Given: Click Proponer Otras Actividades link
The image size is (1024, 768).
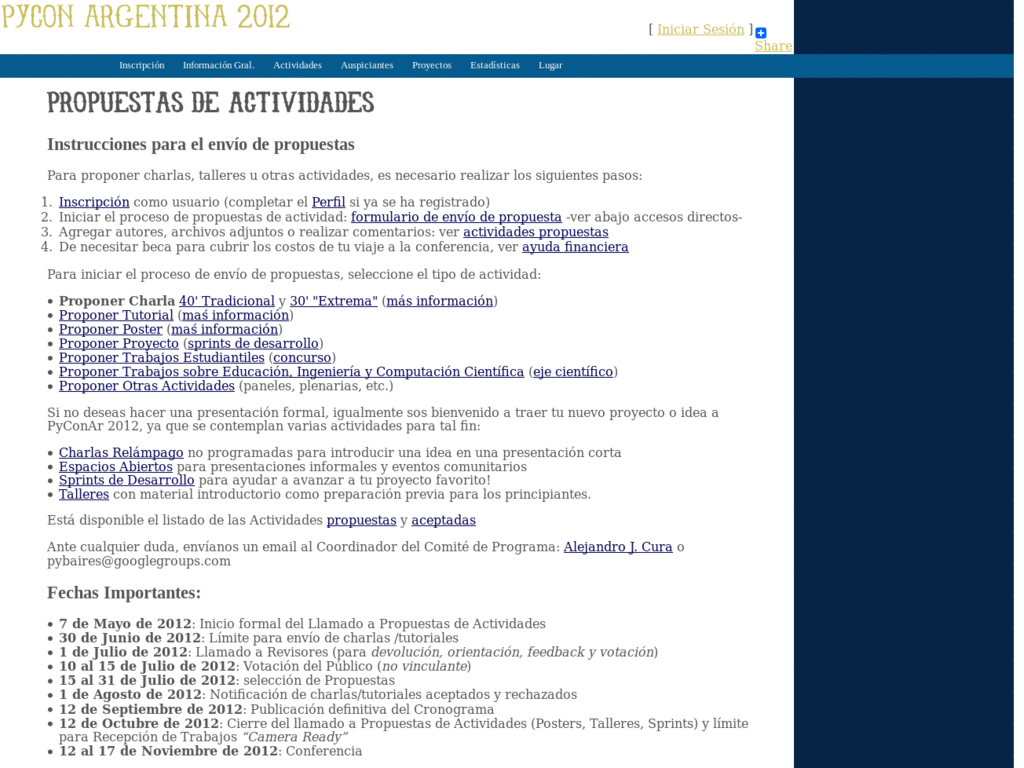Looking at the screenshot, I should click(147, 386).
